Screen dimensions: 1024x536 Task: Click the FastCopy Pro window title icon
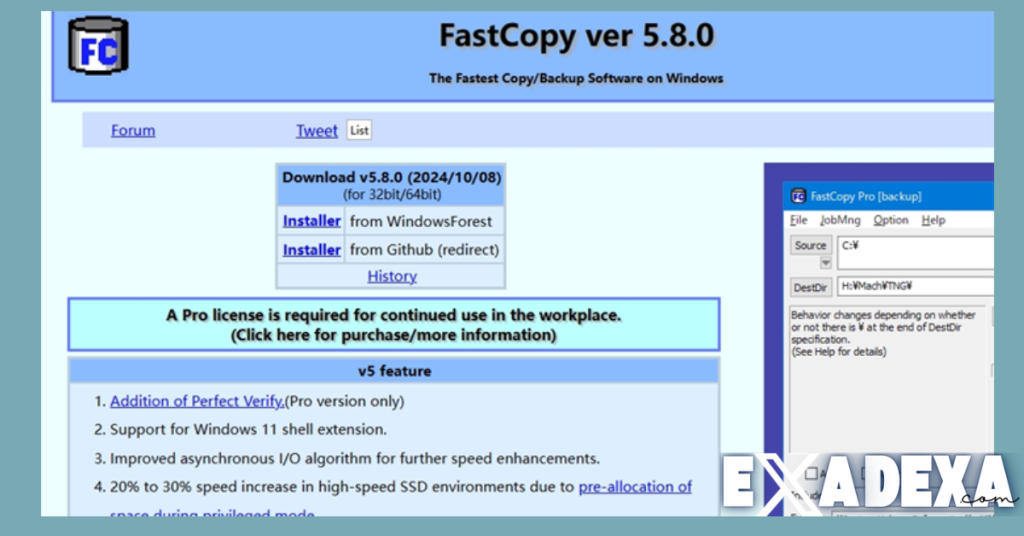click(797, 196)
